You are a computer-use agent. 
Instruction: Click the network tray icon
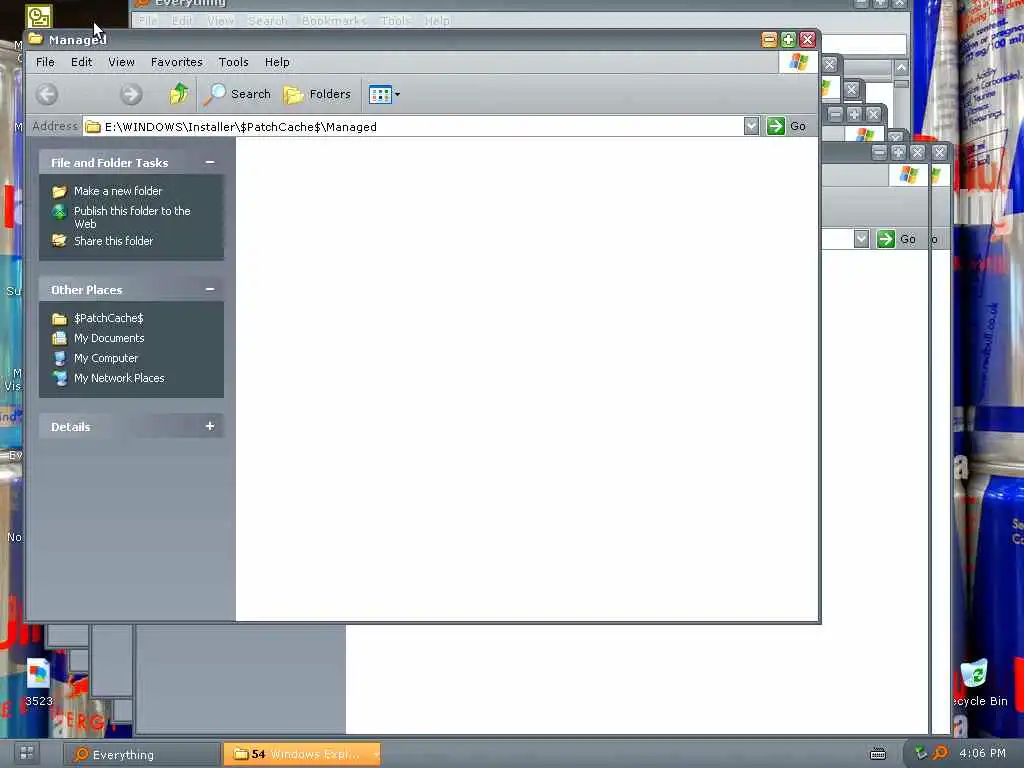tap(921, 753)
